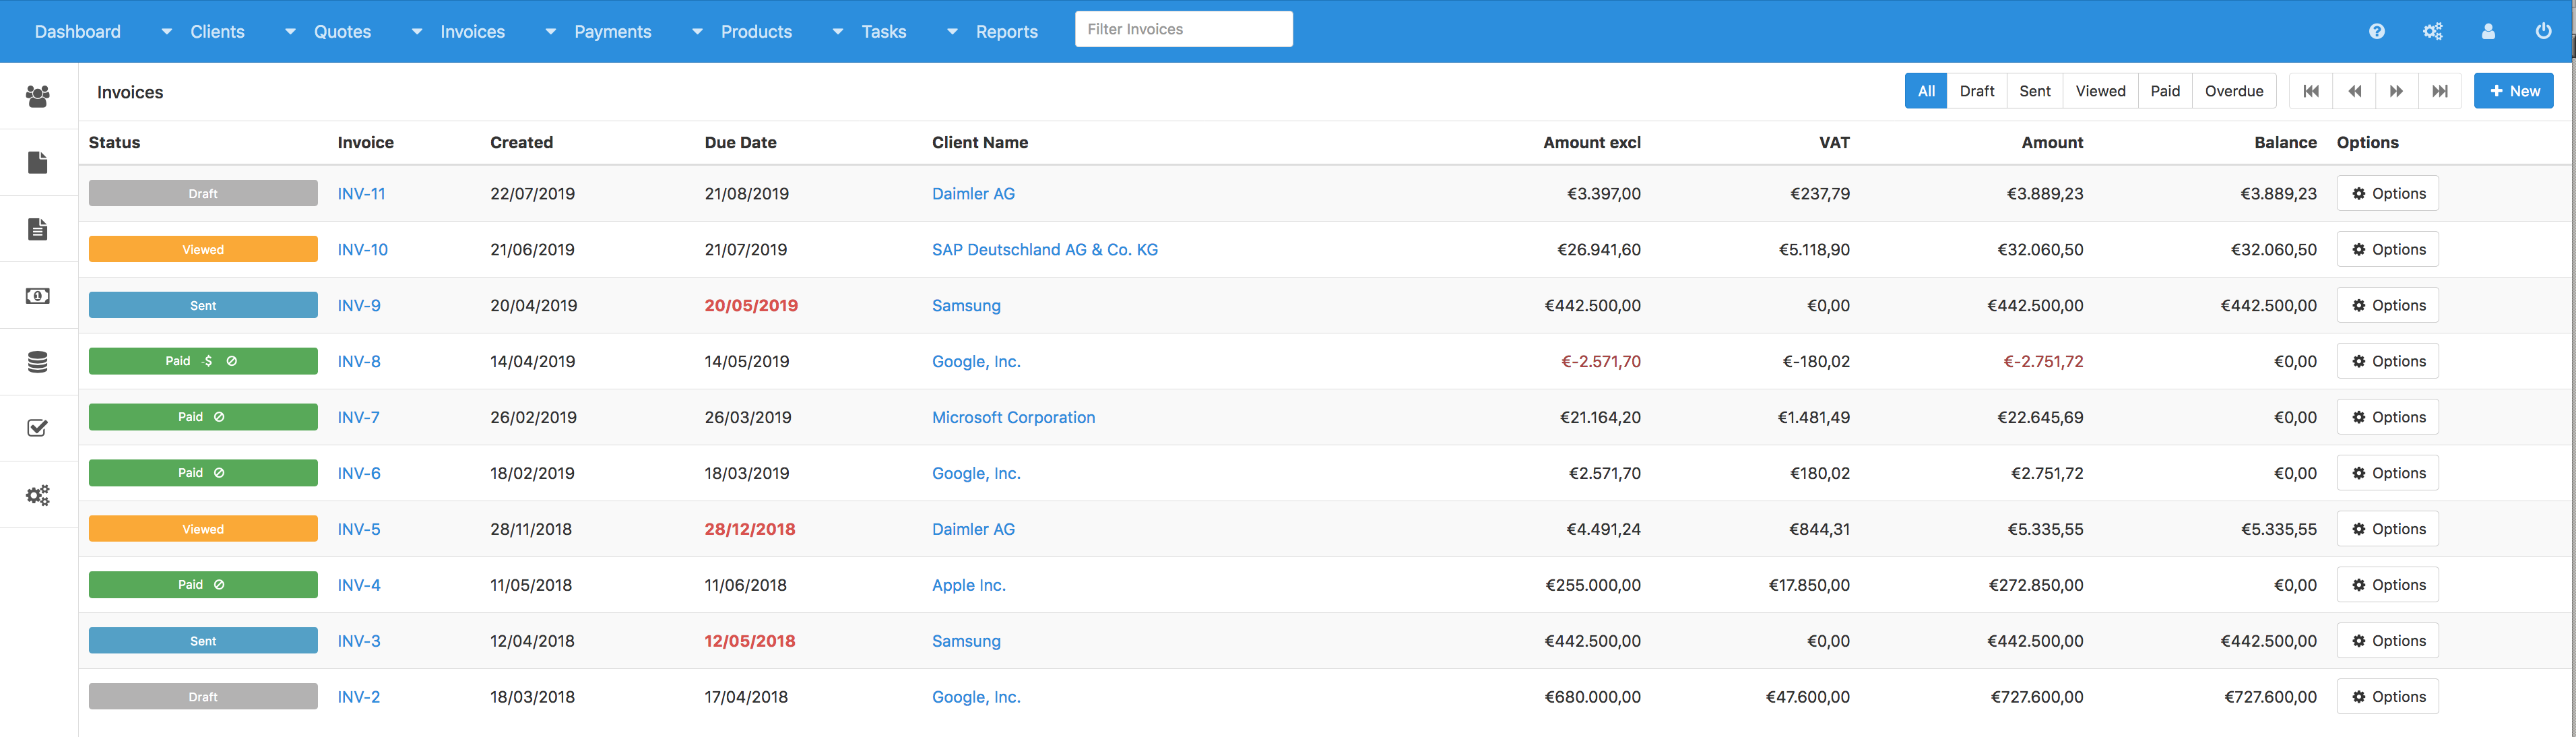Image resolution: width=2576 pixels, height=737 pixels.
Task: Expand the Reports menu dropdown arrow
Action: (952, 32)
